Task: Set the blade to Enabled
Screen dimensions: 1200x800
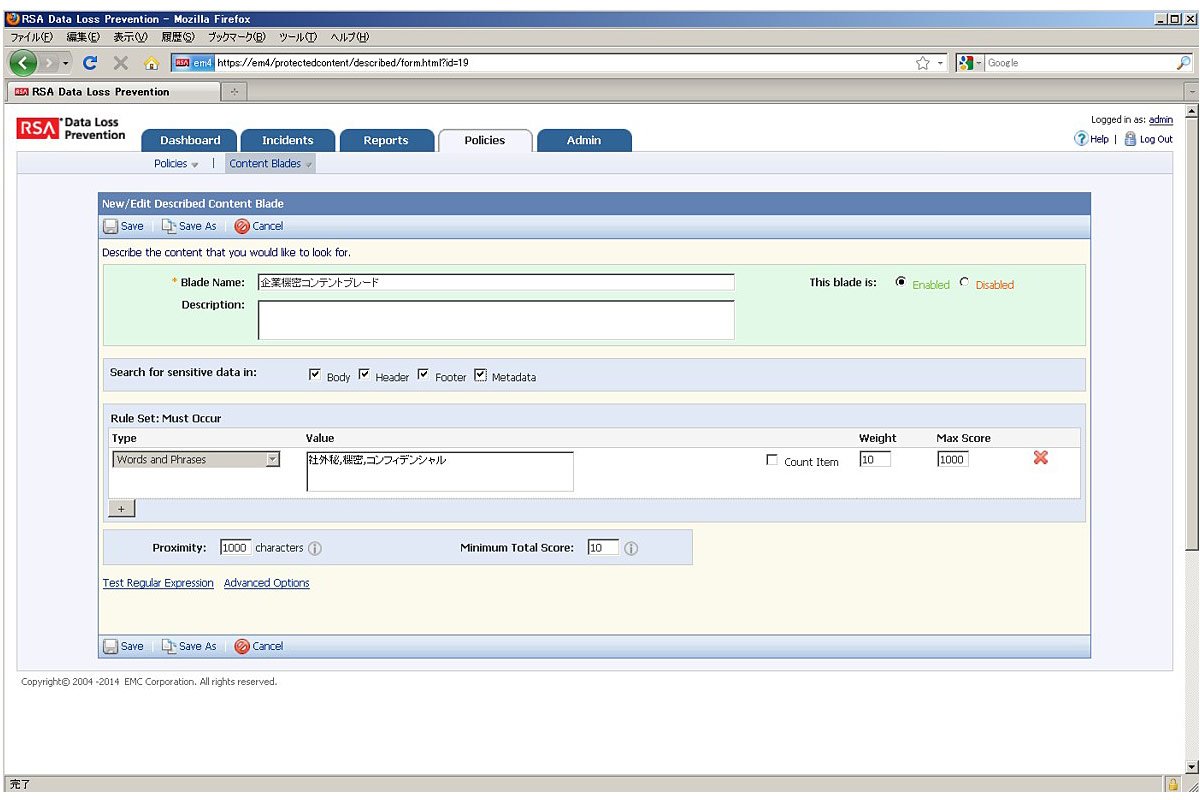Action: coord(901,283)
